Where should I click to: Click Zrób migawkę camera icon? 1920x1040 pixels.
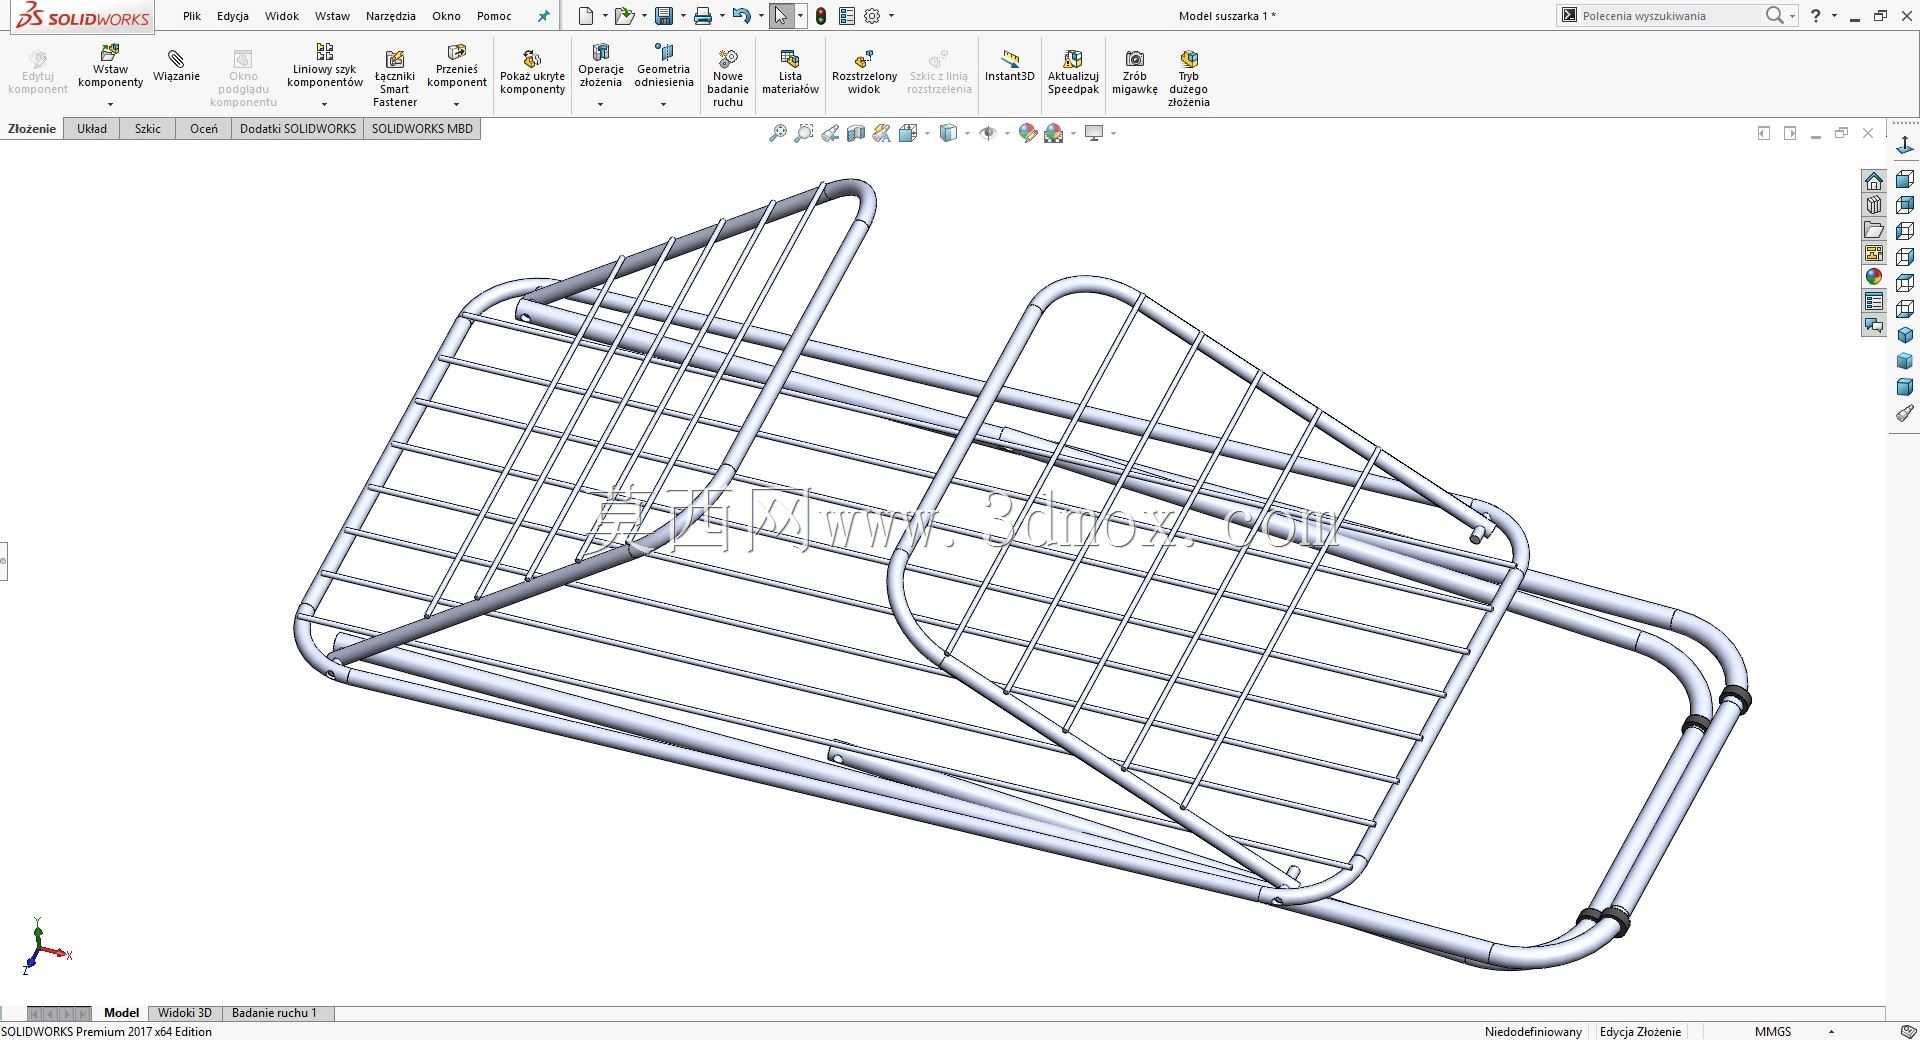point(1134,72)
